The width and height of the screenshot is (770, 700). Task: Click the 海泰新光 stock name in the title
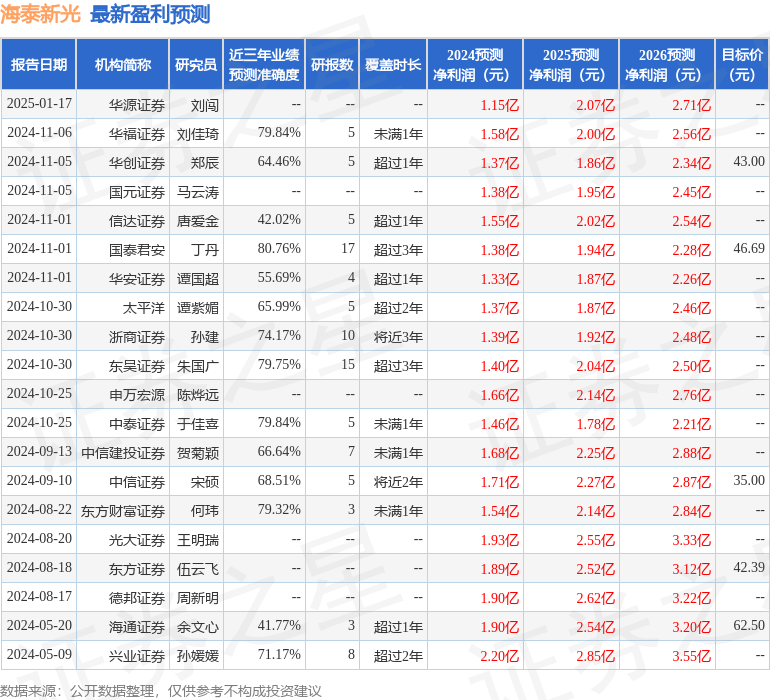point(42,14)
